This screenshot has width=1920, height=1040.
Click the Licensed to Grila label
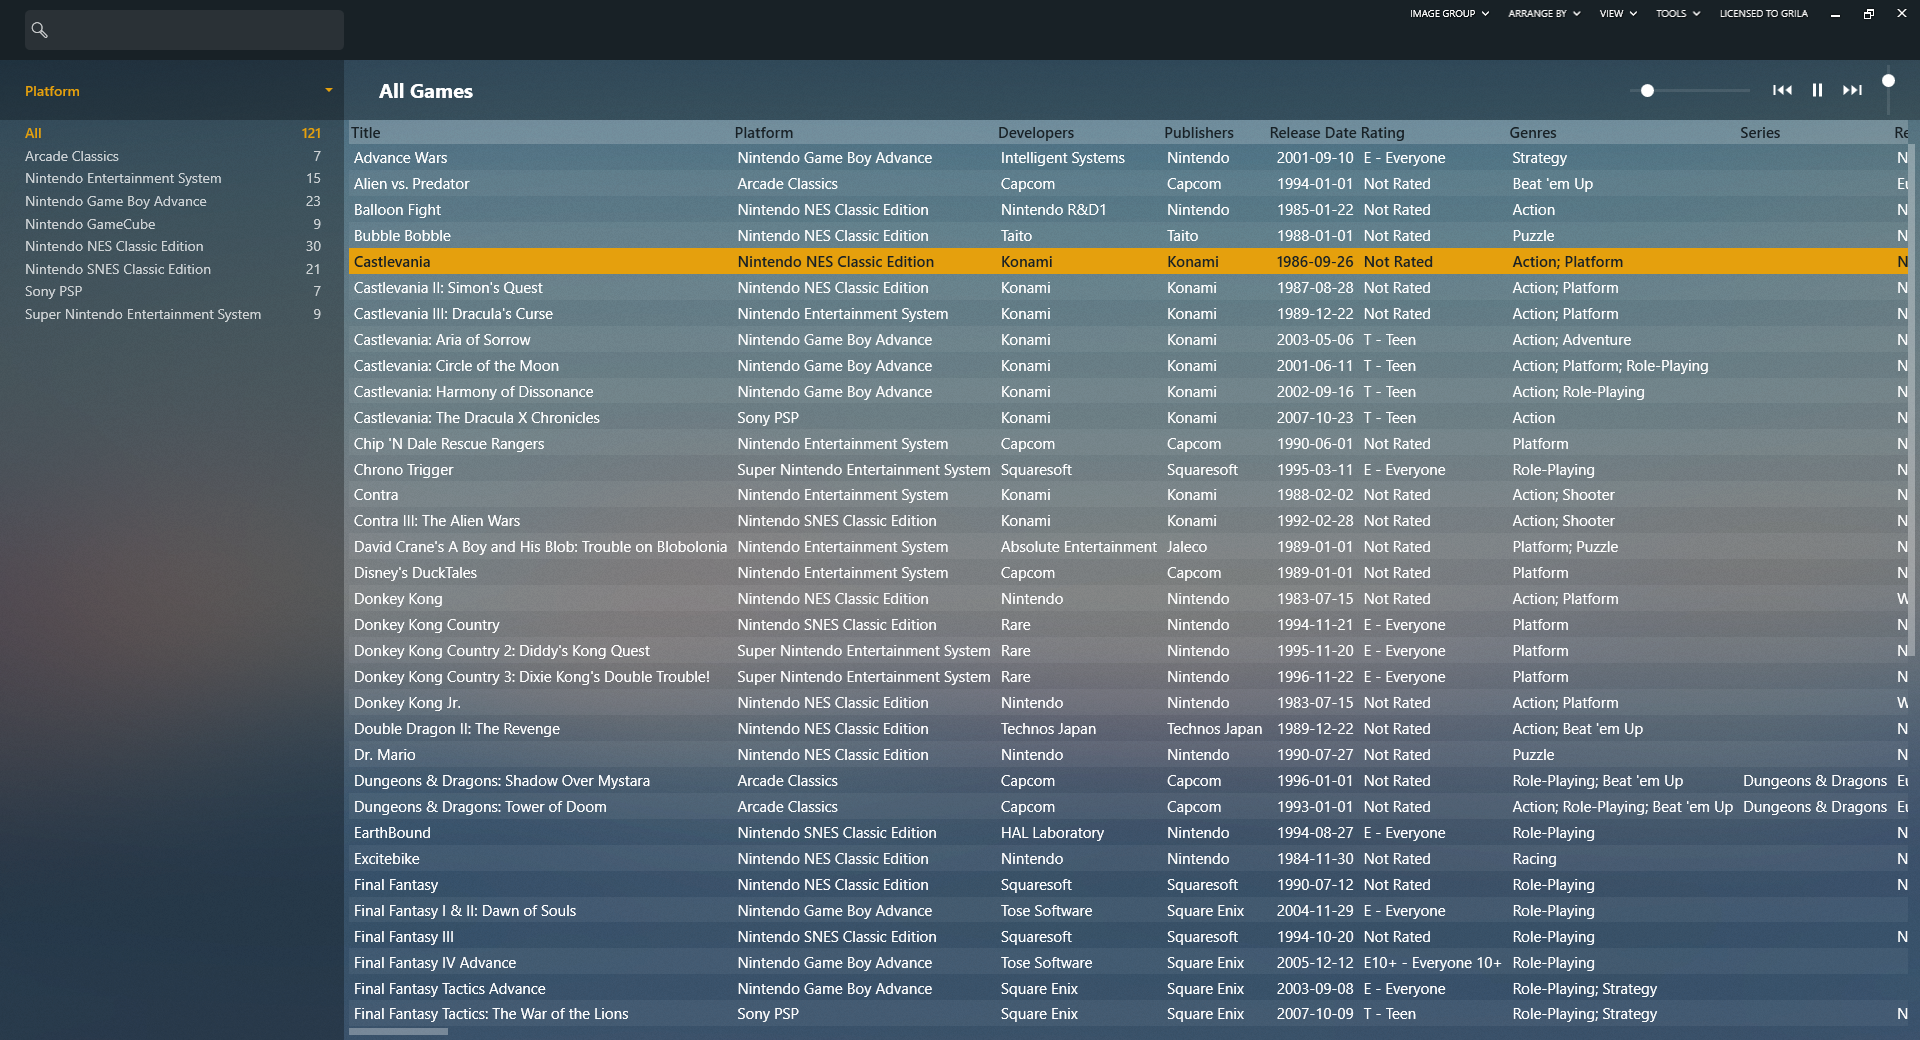click(1763, 14)
